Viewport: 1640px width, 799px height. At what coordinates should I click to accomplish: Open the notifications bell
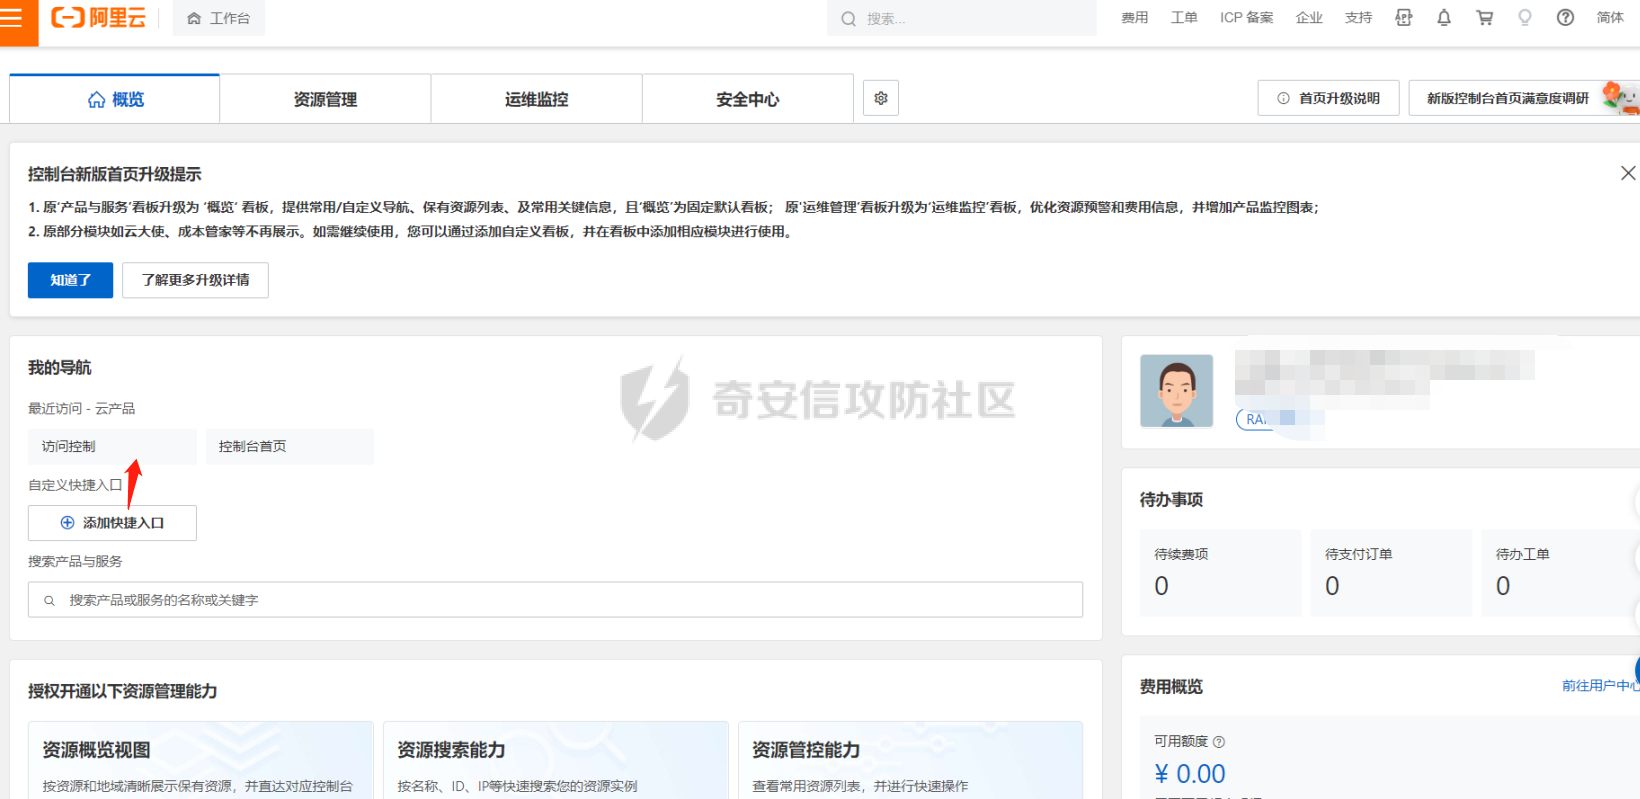tap(1444, 18)
